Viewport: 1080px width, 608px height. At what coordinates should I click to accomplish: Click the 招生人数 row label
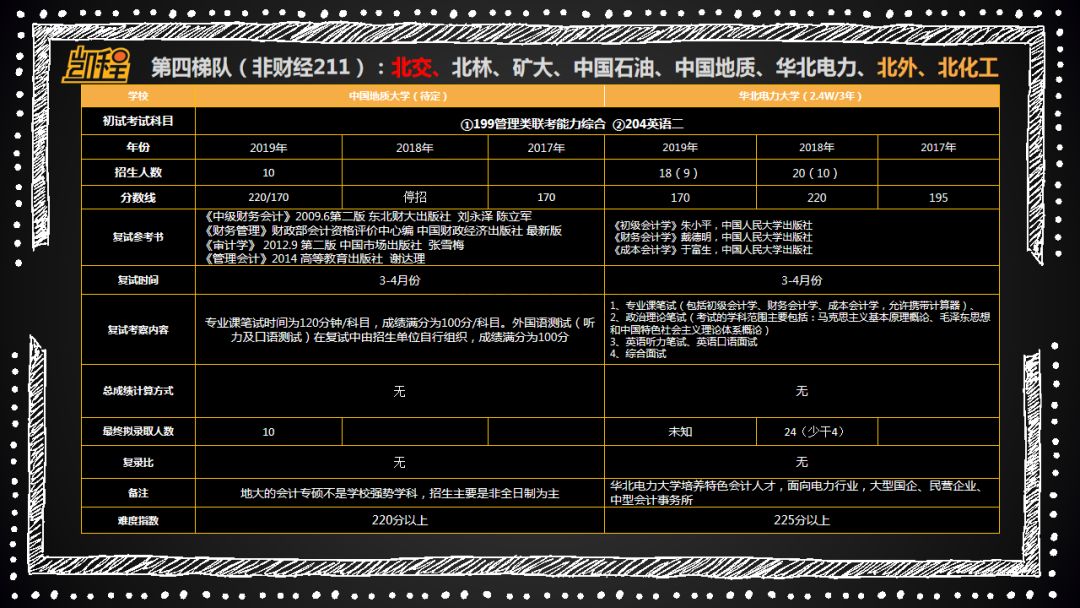point(138,173)
